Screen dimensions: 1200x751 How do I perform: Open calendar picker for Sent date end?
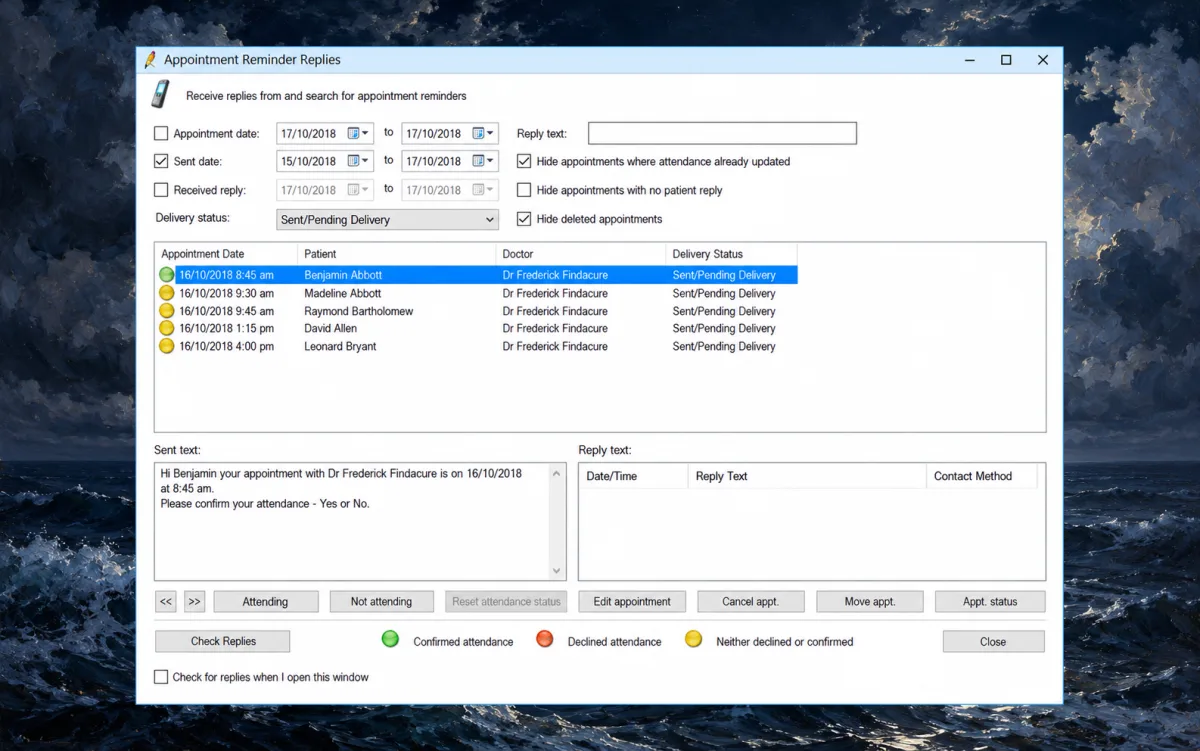pyautogui.click(x=478, y=161)
